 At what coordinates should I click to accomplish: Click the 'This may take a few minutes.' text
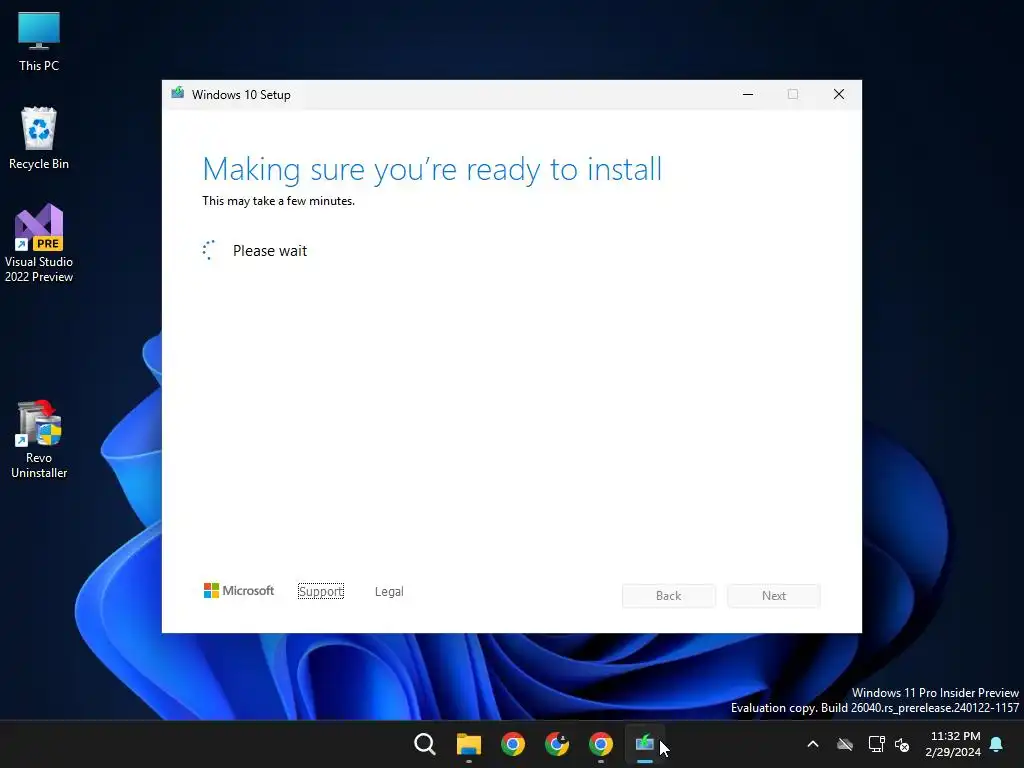pos(278,201)
